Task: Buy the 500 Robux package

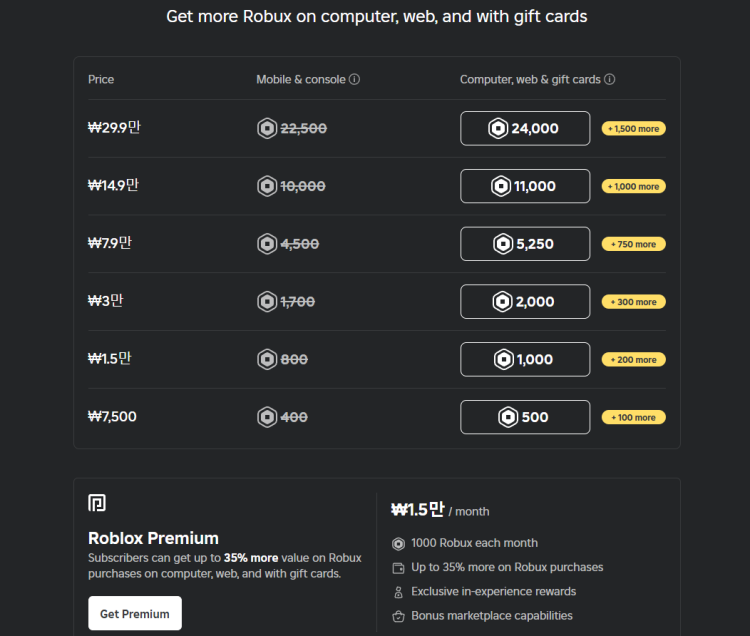Action: tap(525, 417)
